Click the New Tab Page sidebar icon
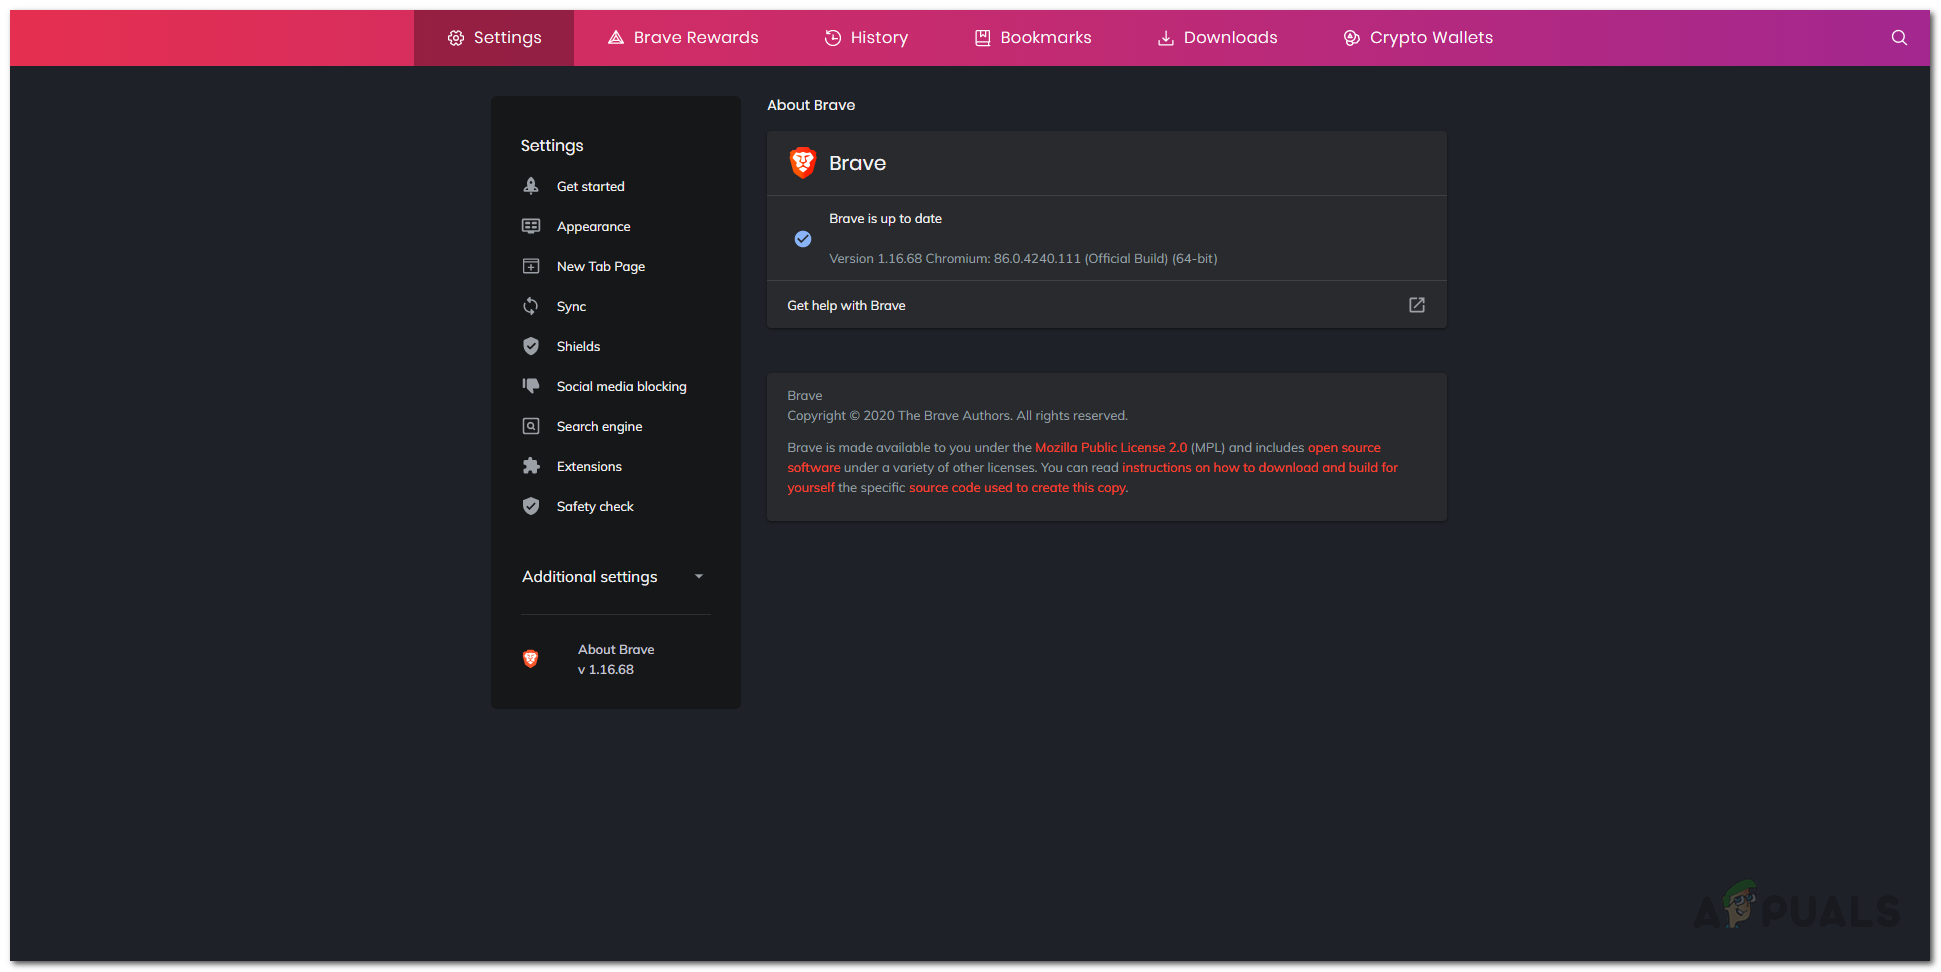 531,266
